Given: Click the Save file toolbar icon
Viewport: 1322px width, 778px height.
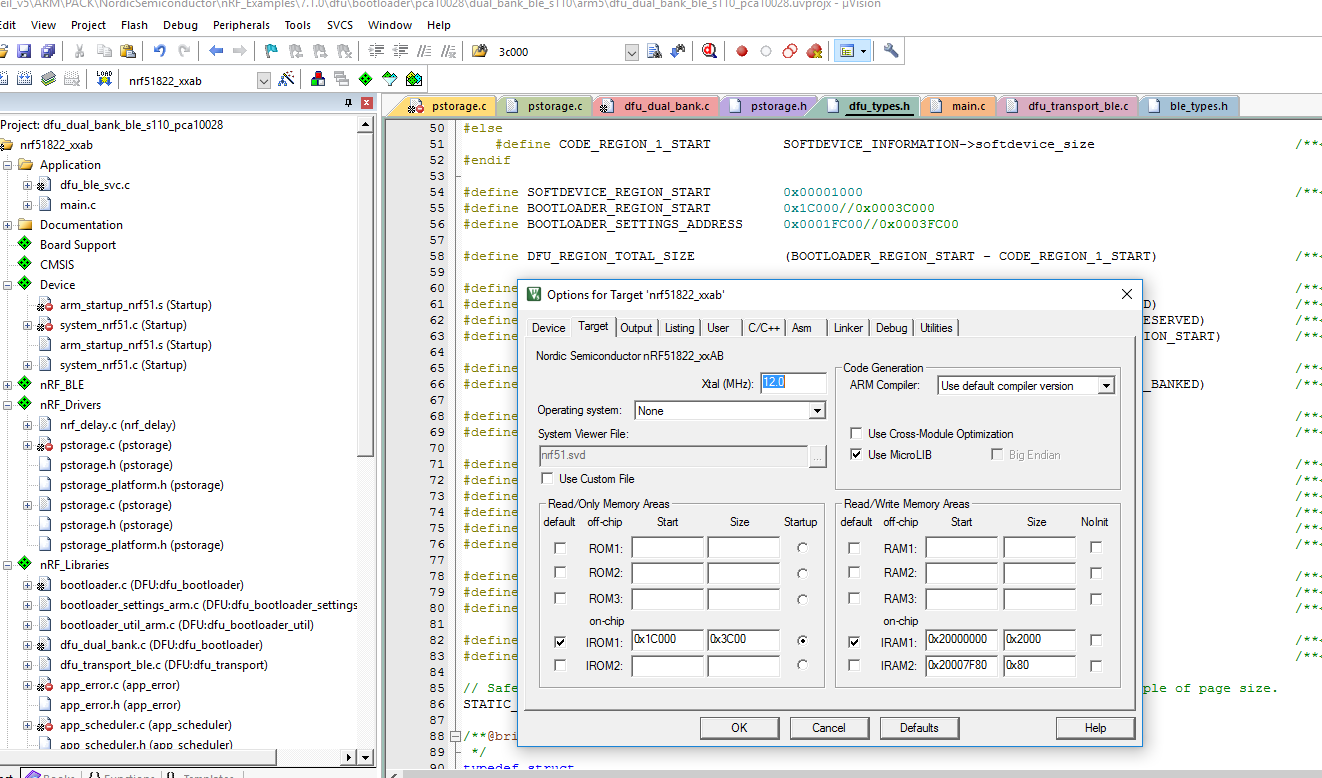Looking at the screenshot, I should pyautogui.click(x=24, y=51).
